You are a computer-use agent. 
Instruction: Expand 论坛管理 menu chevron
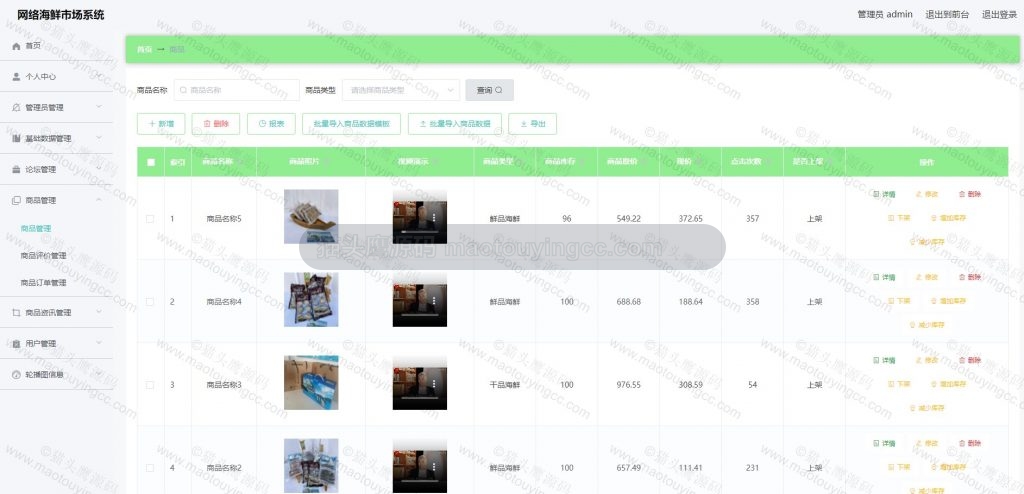pyautogui.click(x=99, y=169)
